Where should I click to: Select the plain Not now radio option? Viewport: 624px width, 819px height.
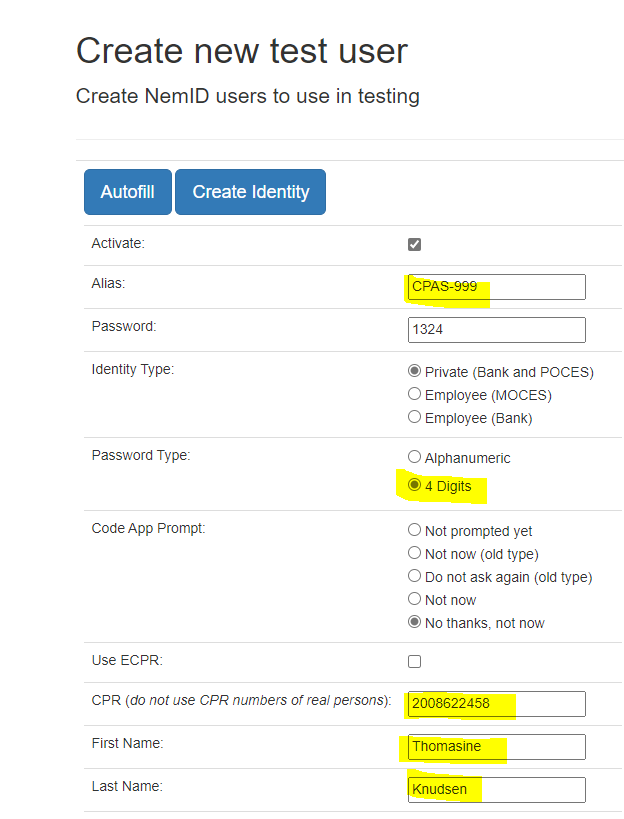click(415, 600)
